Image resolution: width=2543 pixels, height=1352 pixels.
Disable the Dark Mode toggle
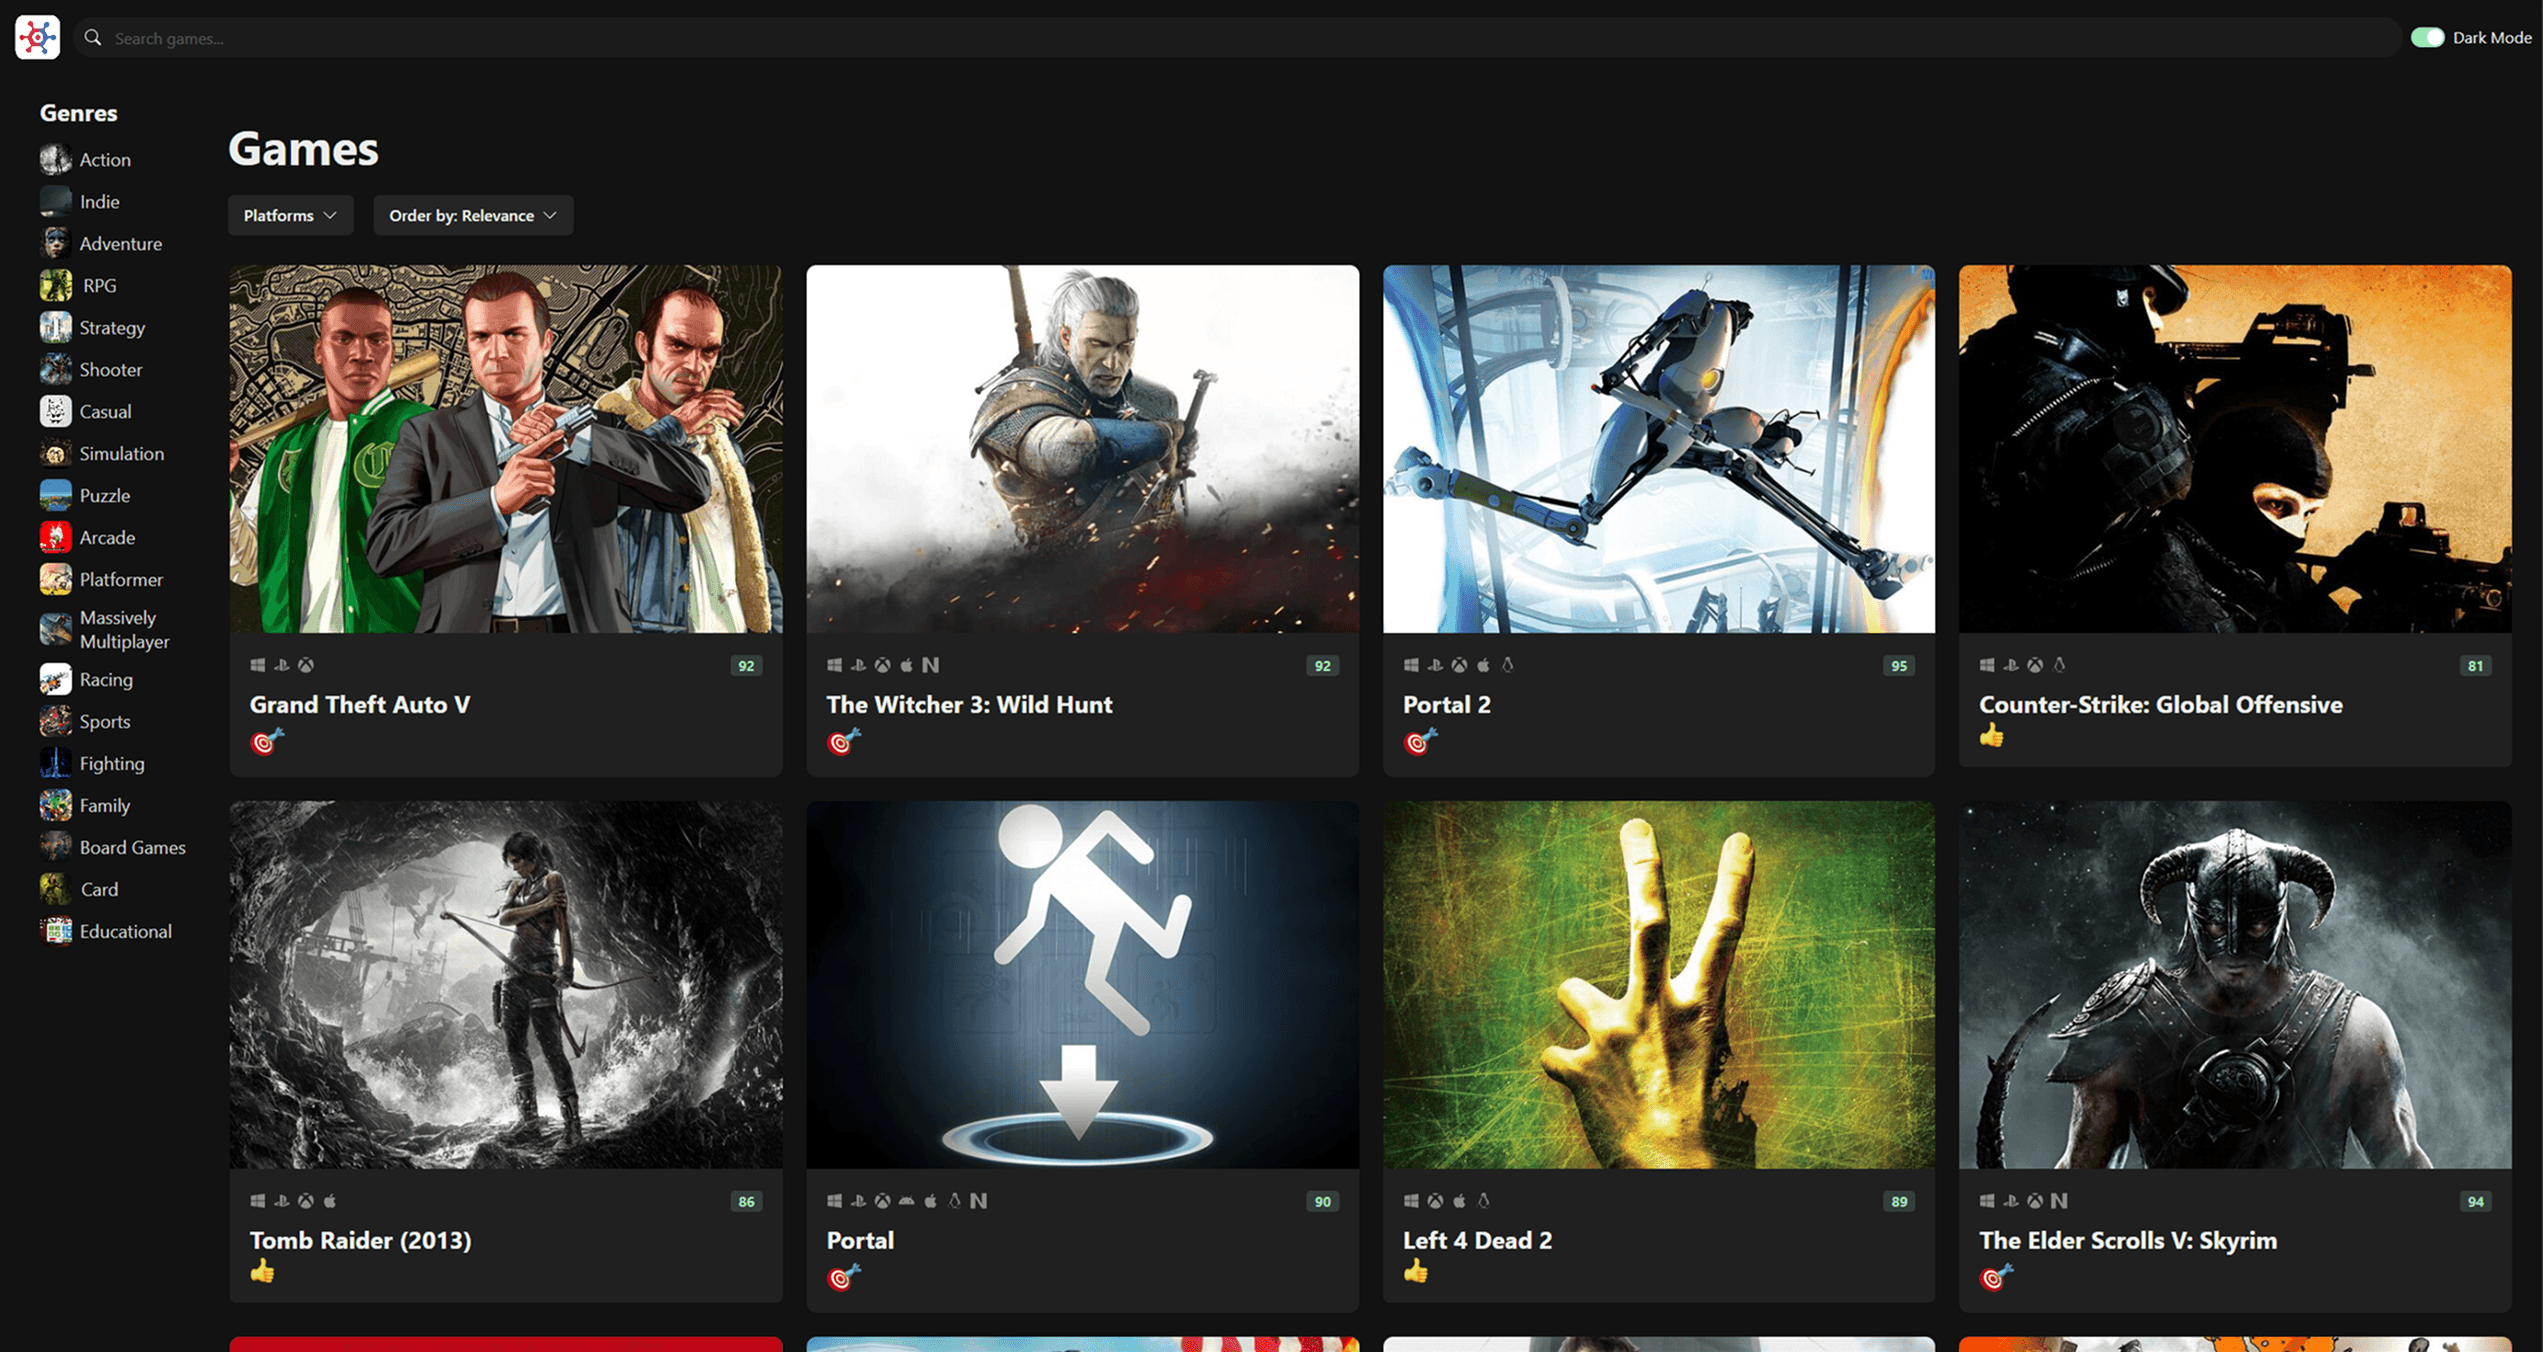tap(2430, 37)
